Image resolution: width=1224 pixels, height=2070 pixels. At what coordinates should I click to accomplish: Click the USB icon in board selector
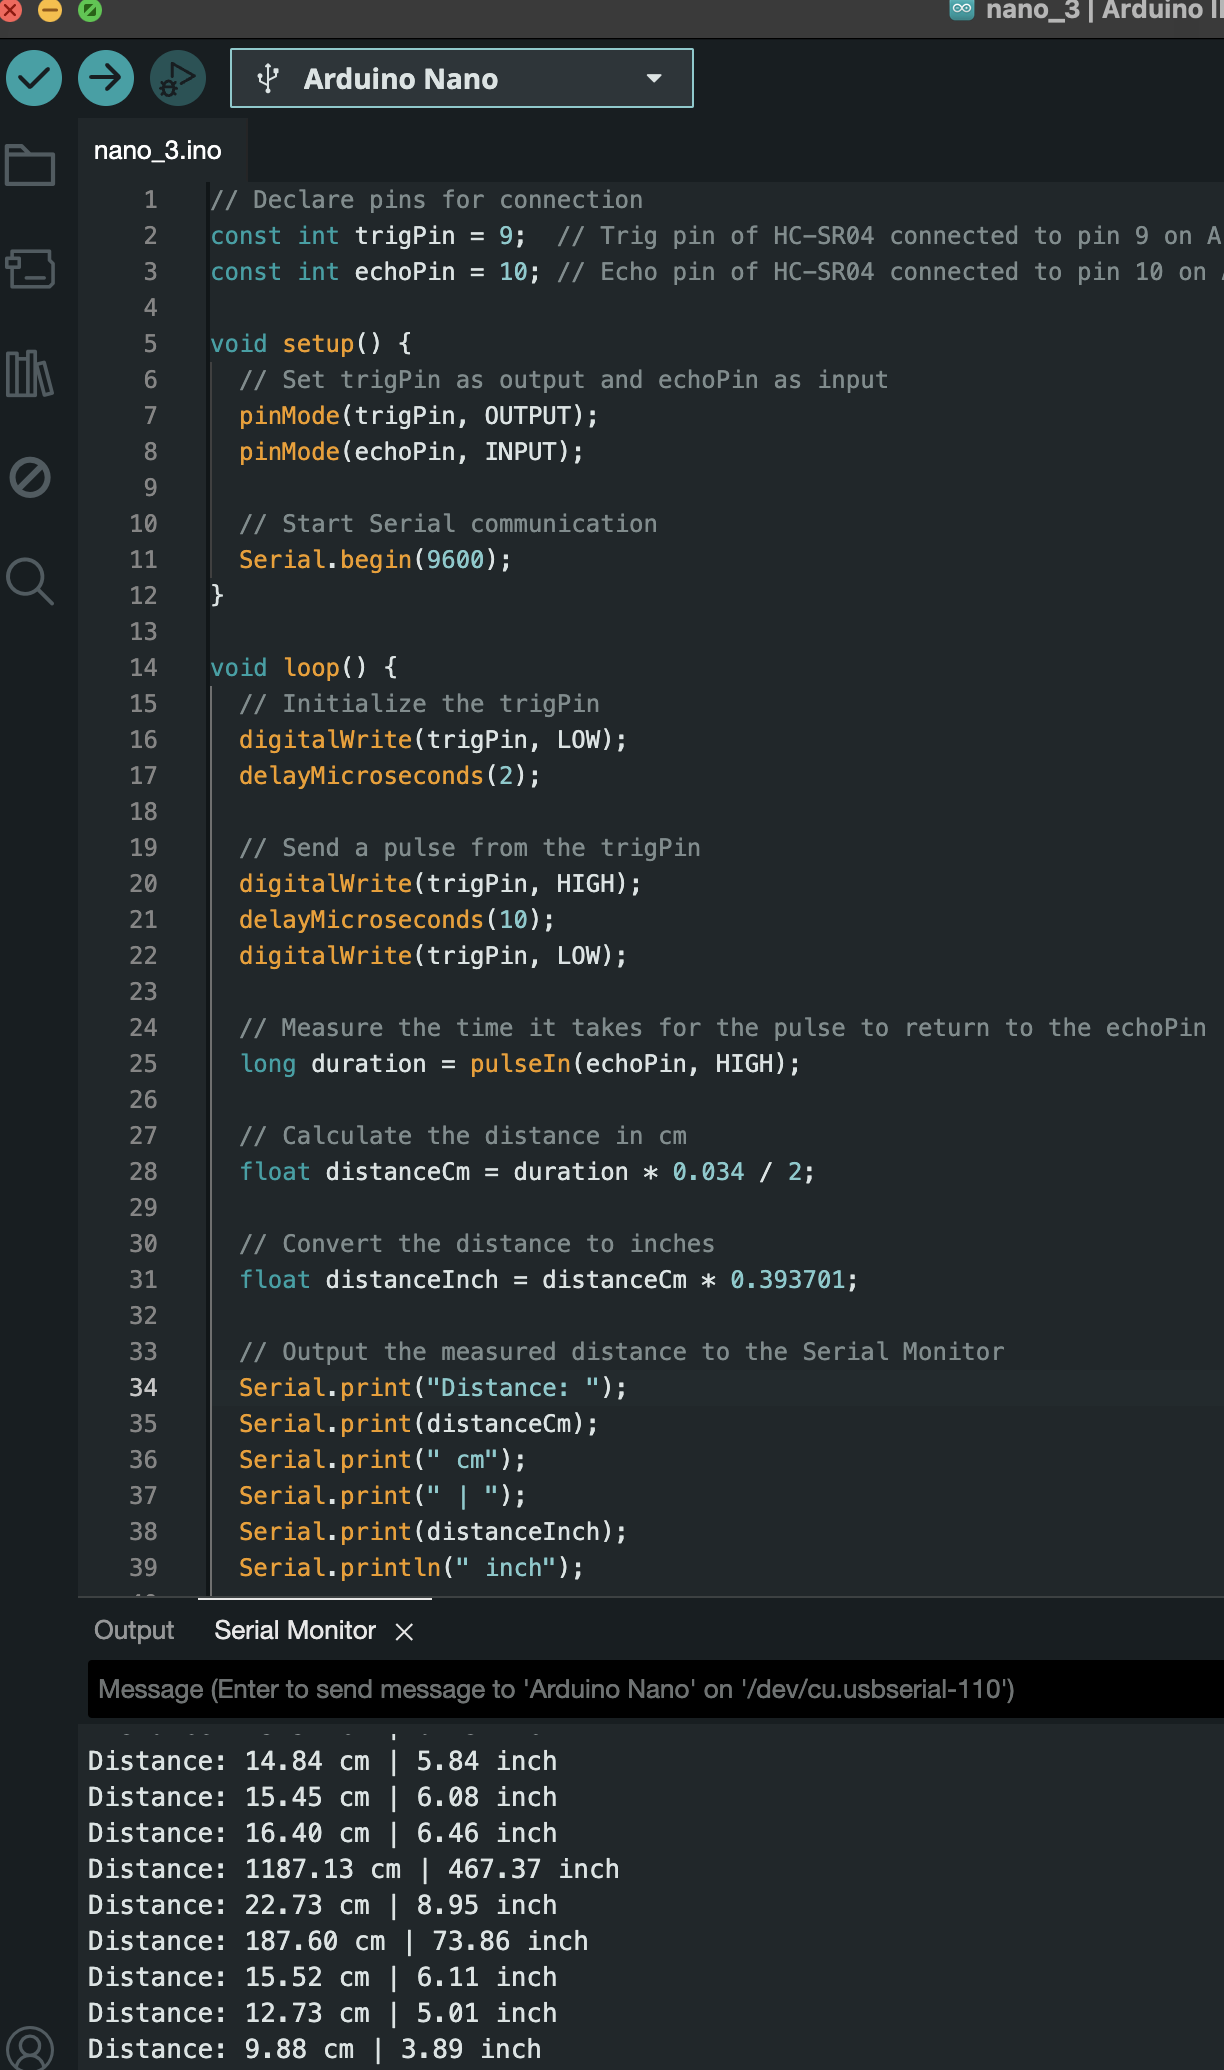point(267,78)
